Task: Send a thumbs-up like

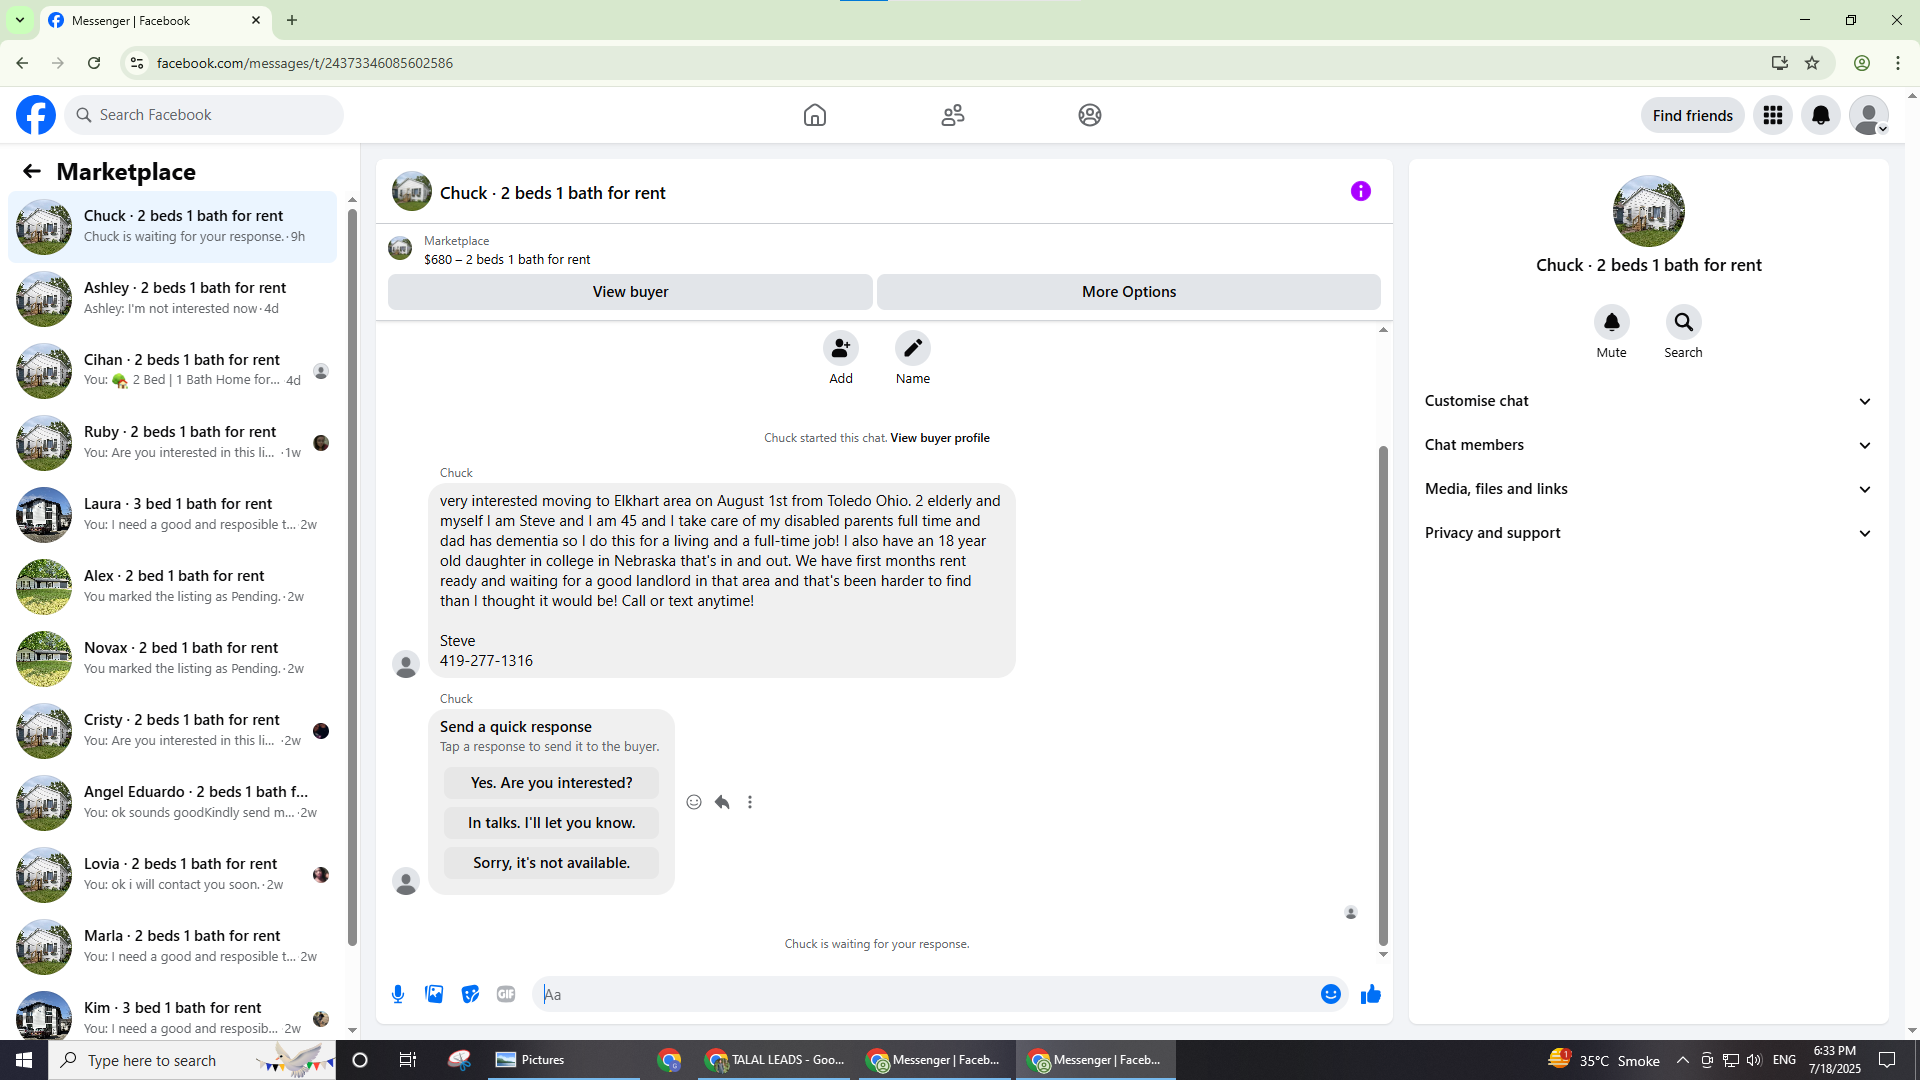Action: (x=1370, y=994)
